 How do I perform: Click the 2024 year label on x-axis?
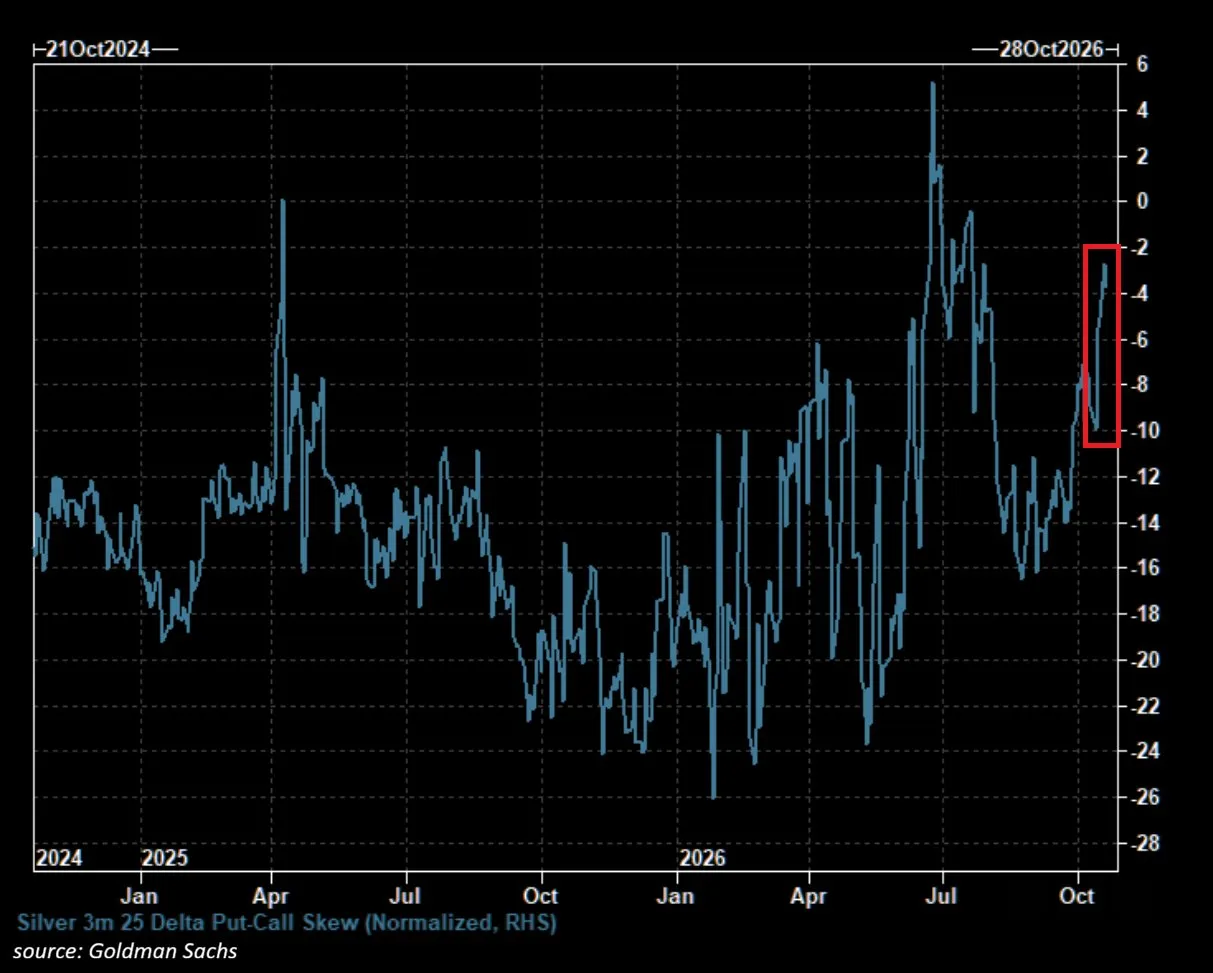pyautogui.click(x=59, y=859)
